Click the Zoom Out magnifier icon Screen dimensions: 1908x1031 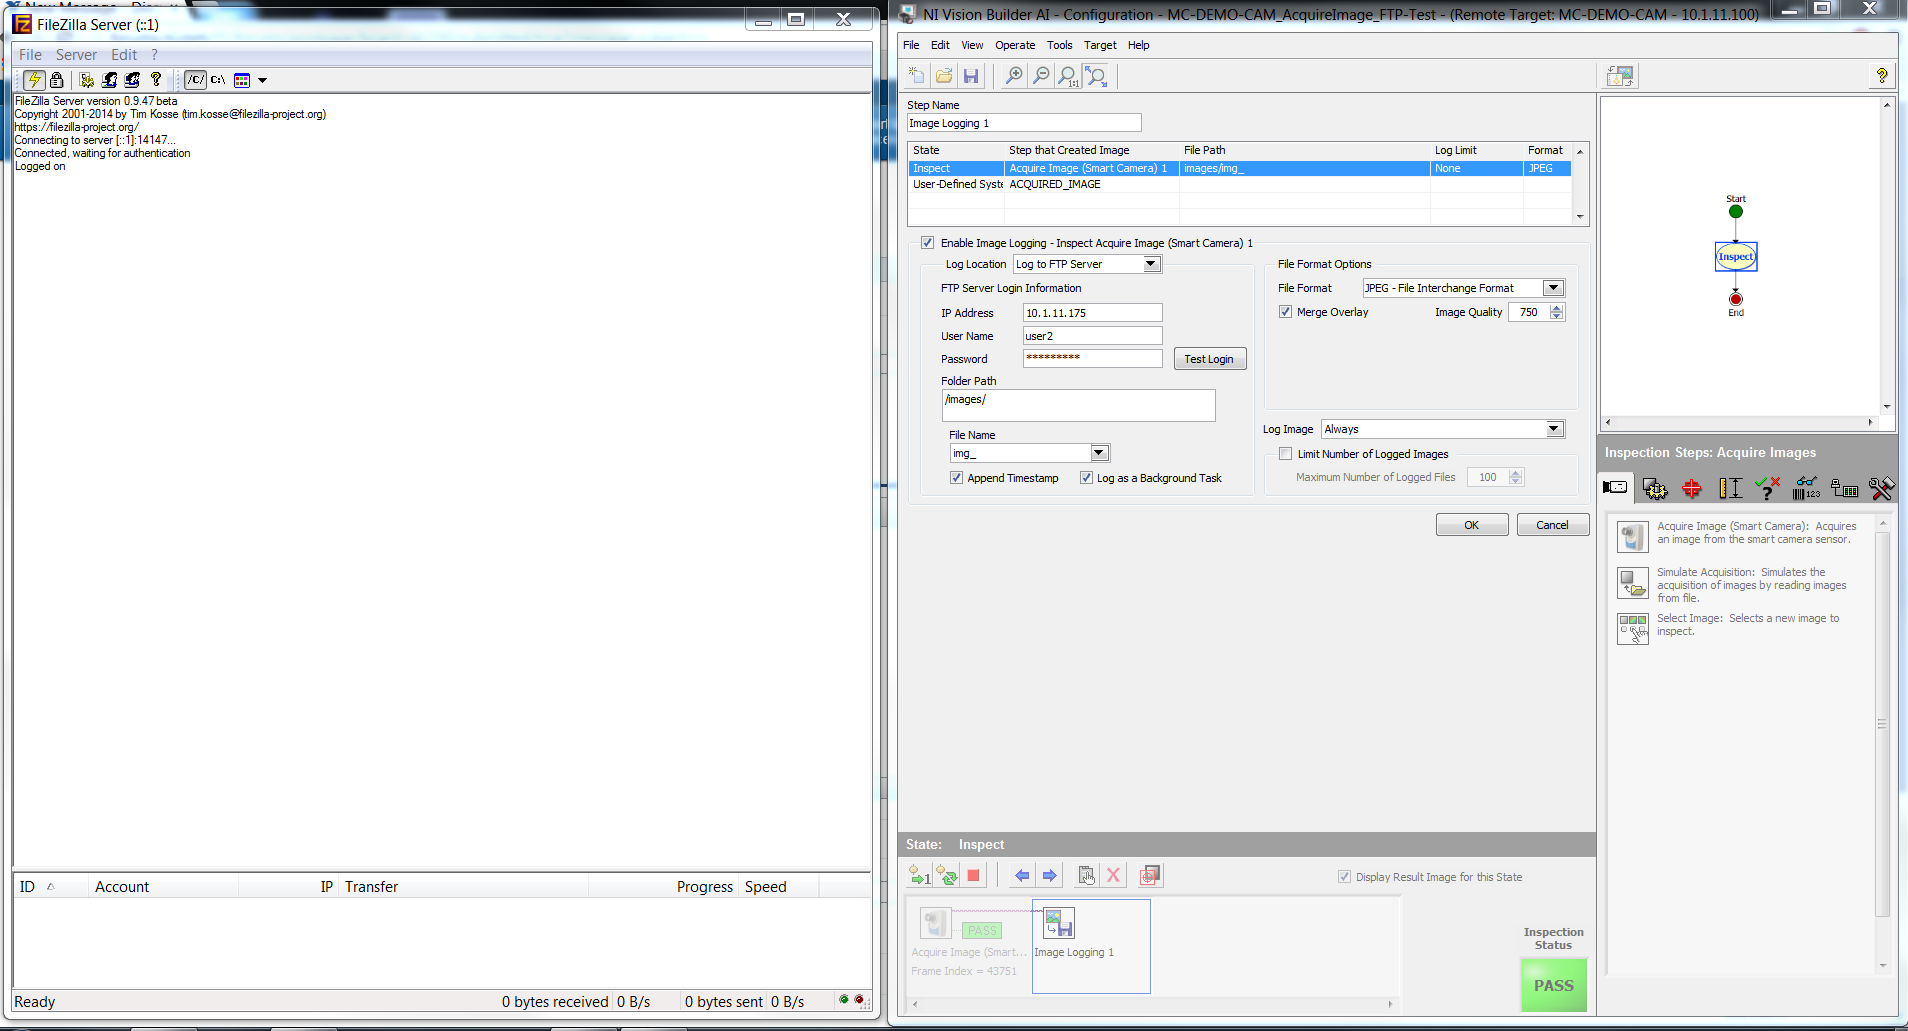pos(1041,76)
